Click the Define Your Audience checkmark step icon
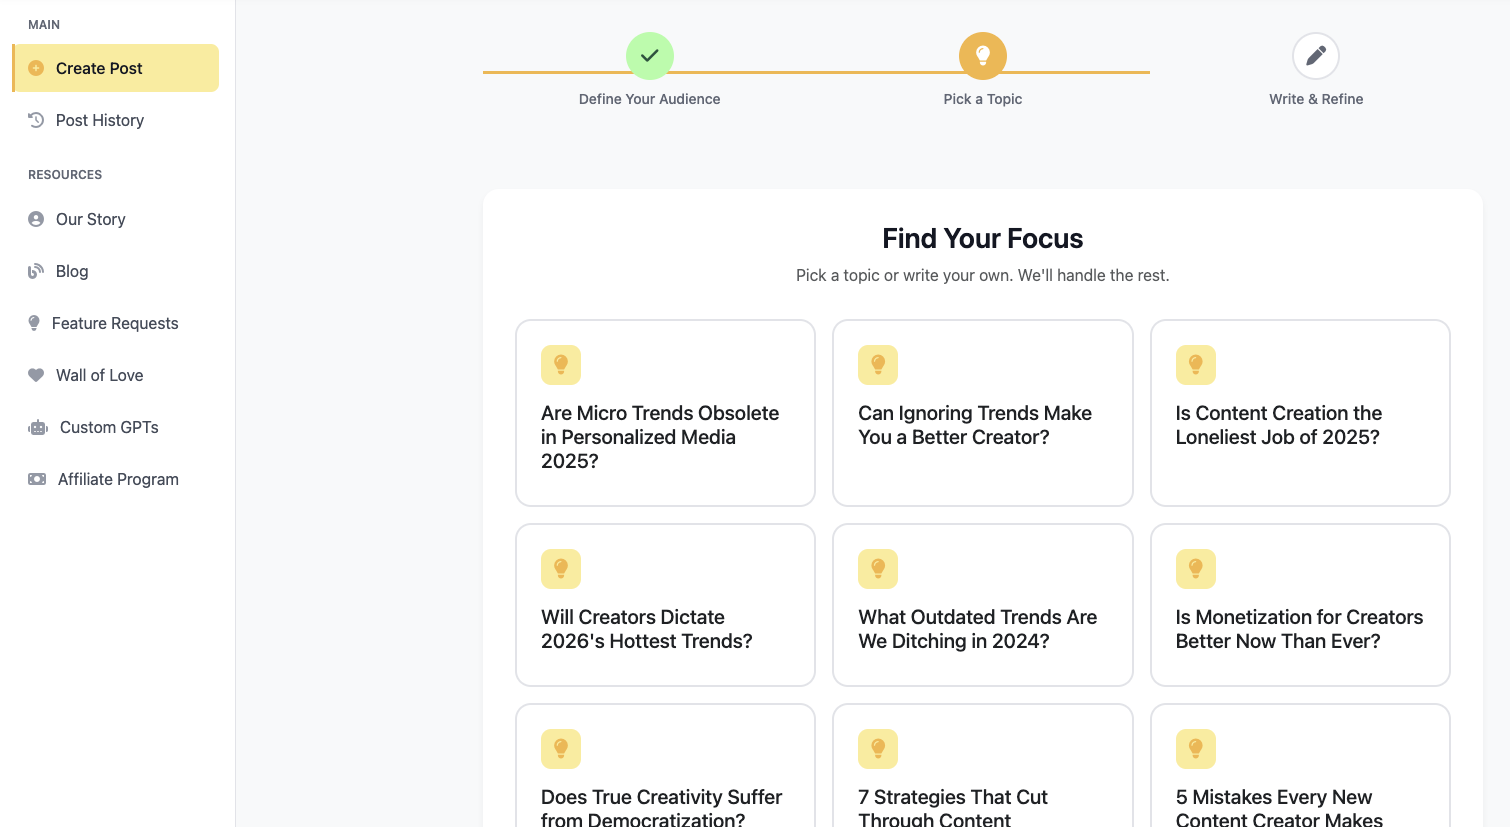Viewport: 1510px width, 827px height. 650,56
